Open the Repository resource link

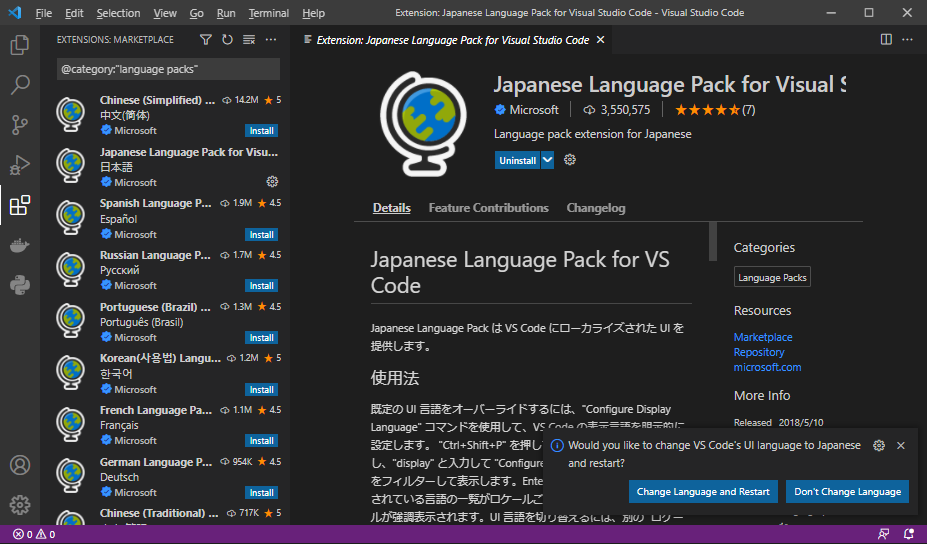point(759,352)
